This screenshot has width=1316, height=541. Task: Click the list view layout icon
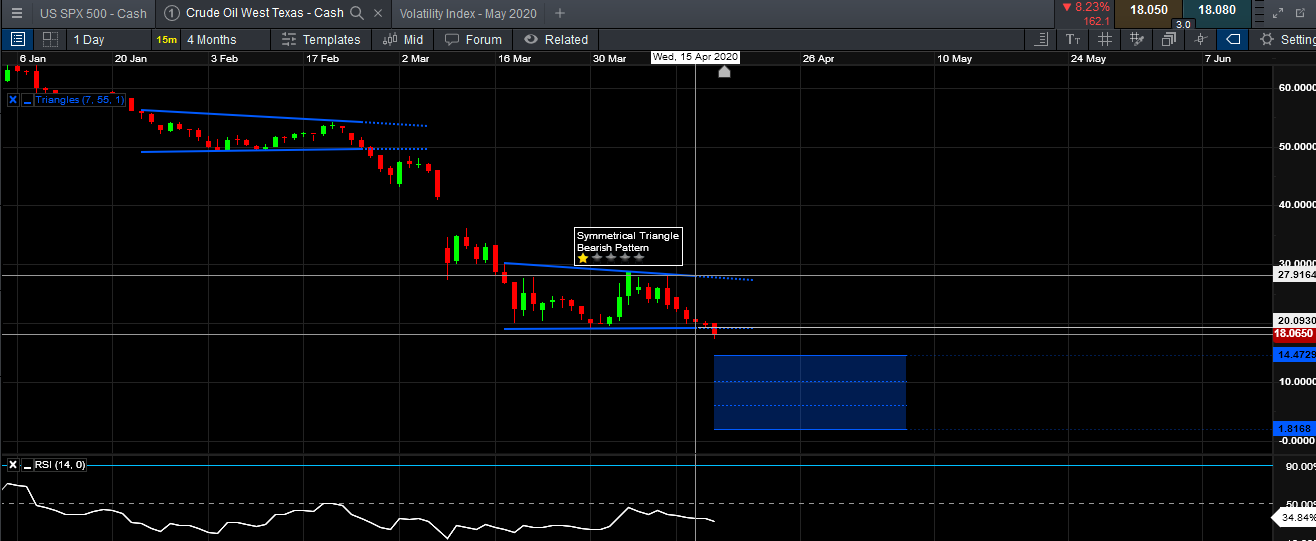pyautogui.click(x=17, y=39)
